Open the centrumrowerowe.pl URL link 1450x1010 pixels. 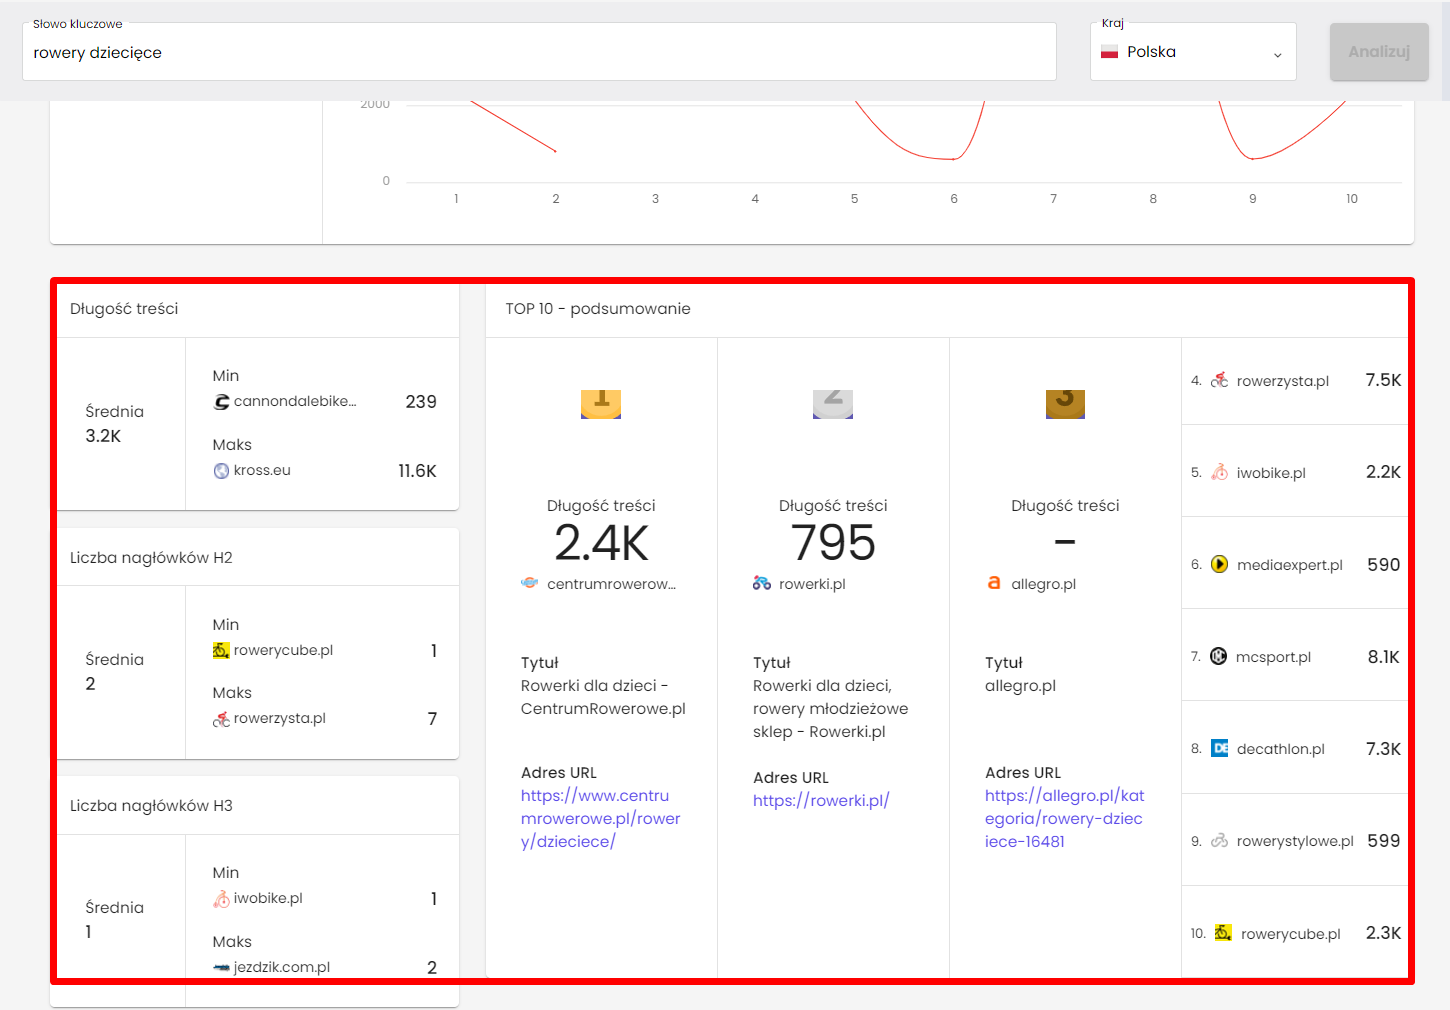point(600,818)
